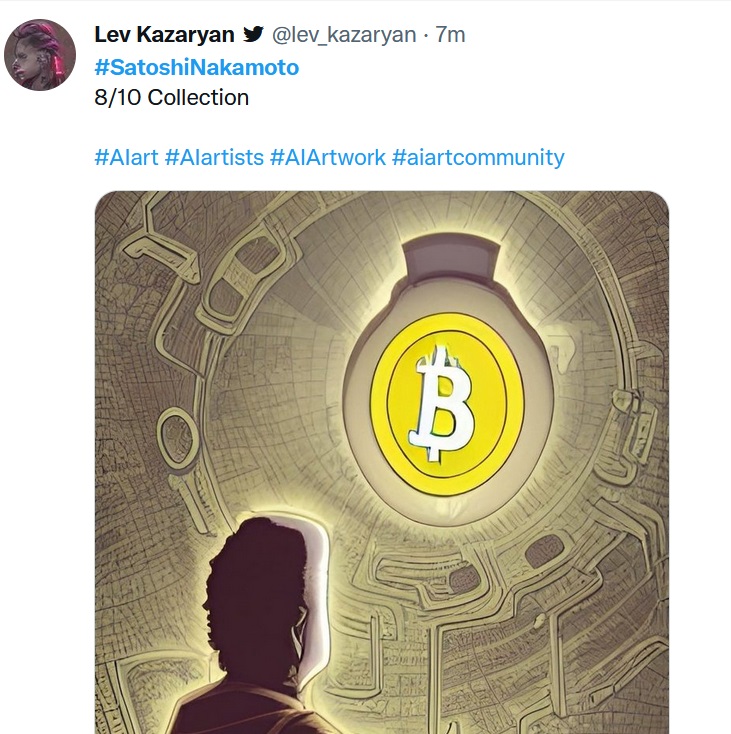The width and height of the screenshot is (731, 734).
Task: Visit the @lev_kazaryan handle
Action: (x=344, y=35)
